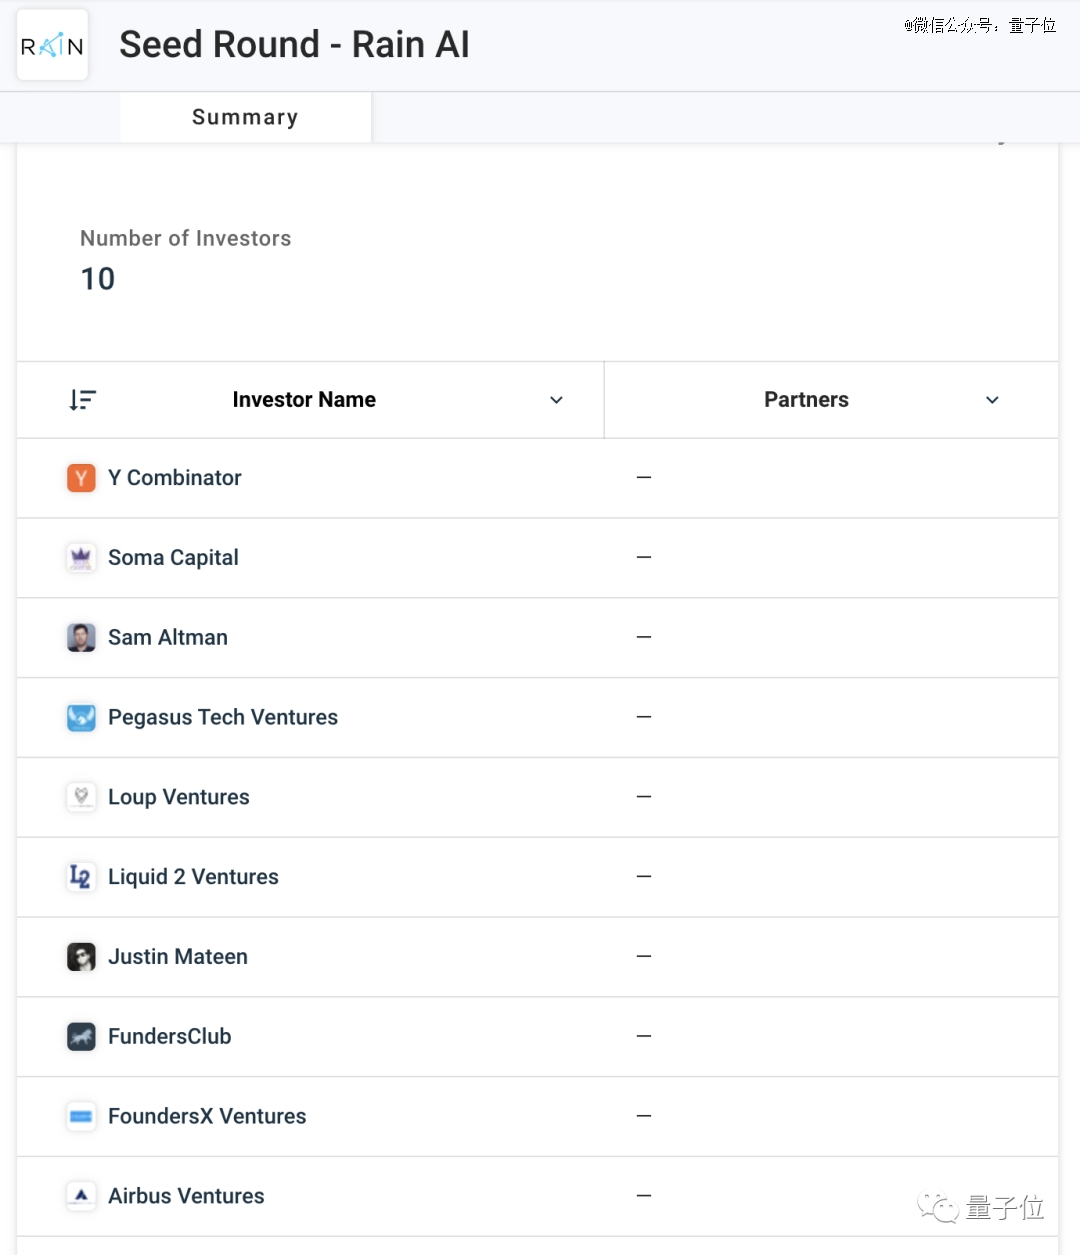The height and width of the screenshot is (1255, 1080).
Task: Click the Soma Capital logo icon
Action: point(81,558)
